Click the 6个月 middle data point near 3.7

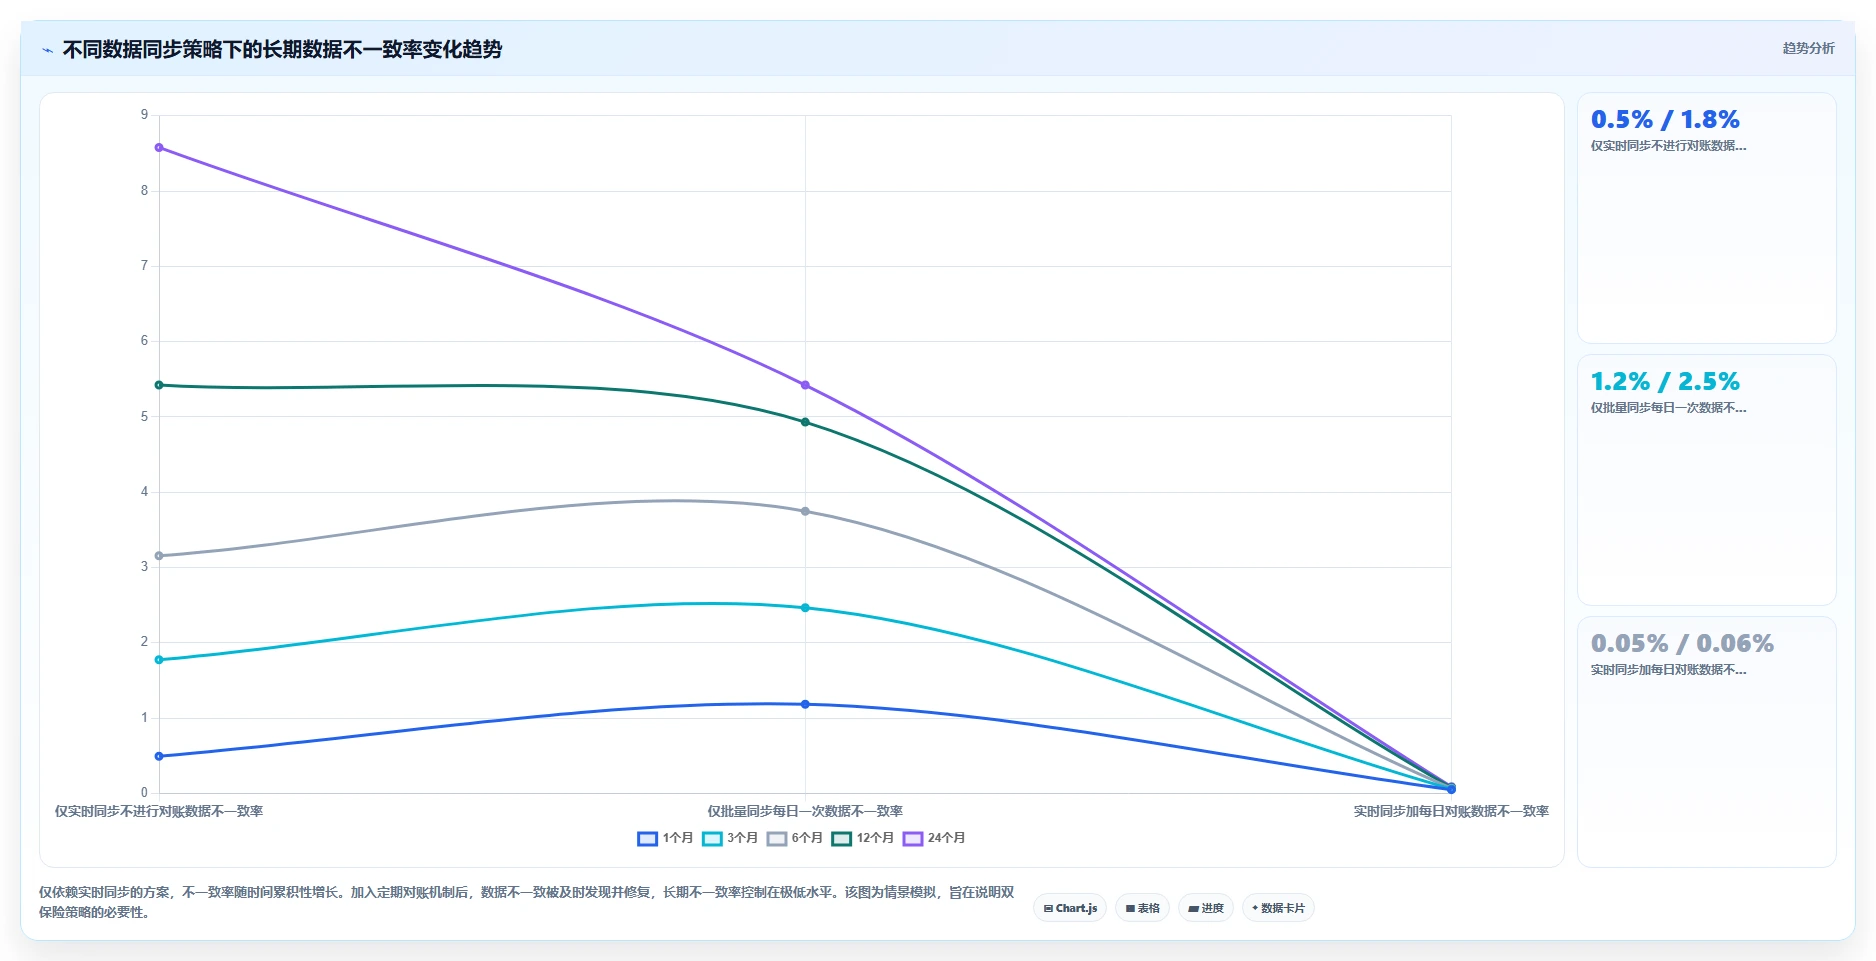(x=805, y=511)
